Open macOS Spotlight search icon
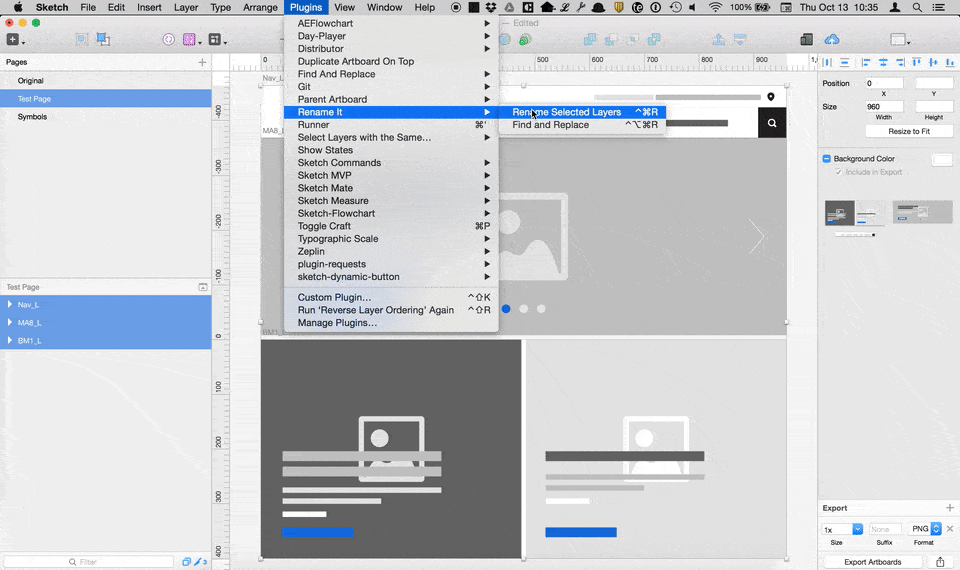 [917, 7]
